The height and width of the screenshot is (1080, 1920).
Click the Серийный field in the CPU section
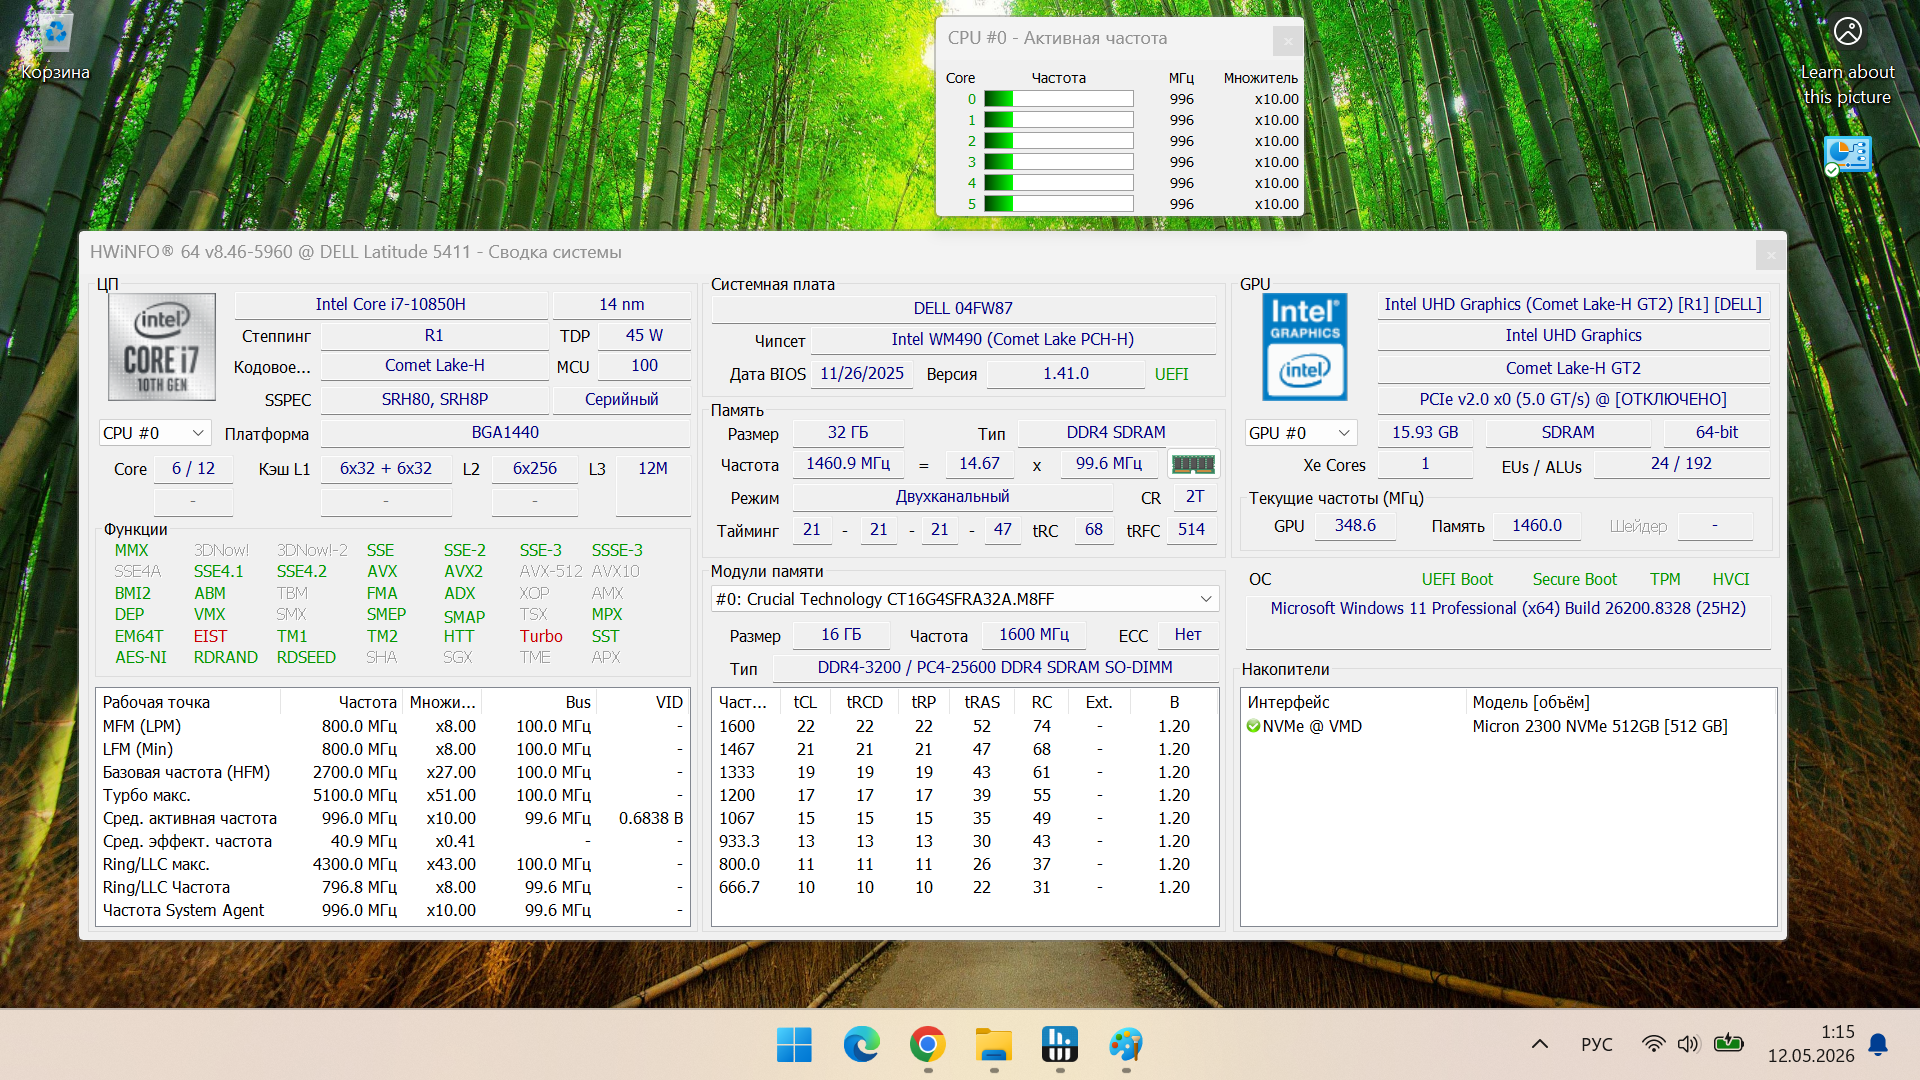click(621, 400)
